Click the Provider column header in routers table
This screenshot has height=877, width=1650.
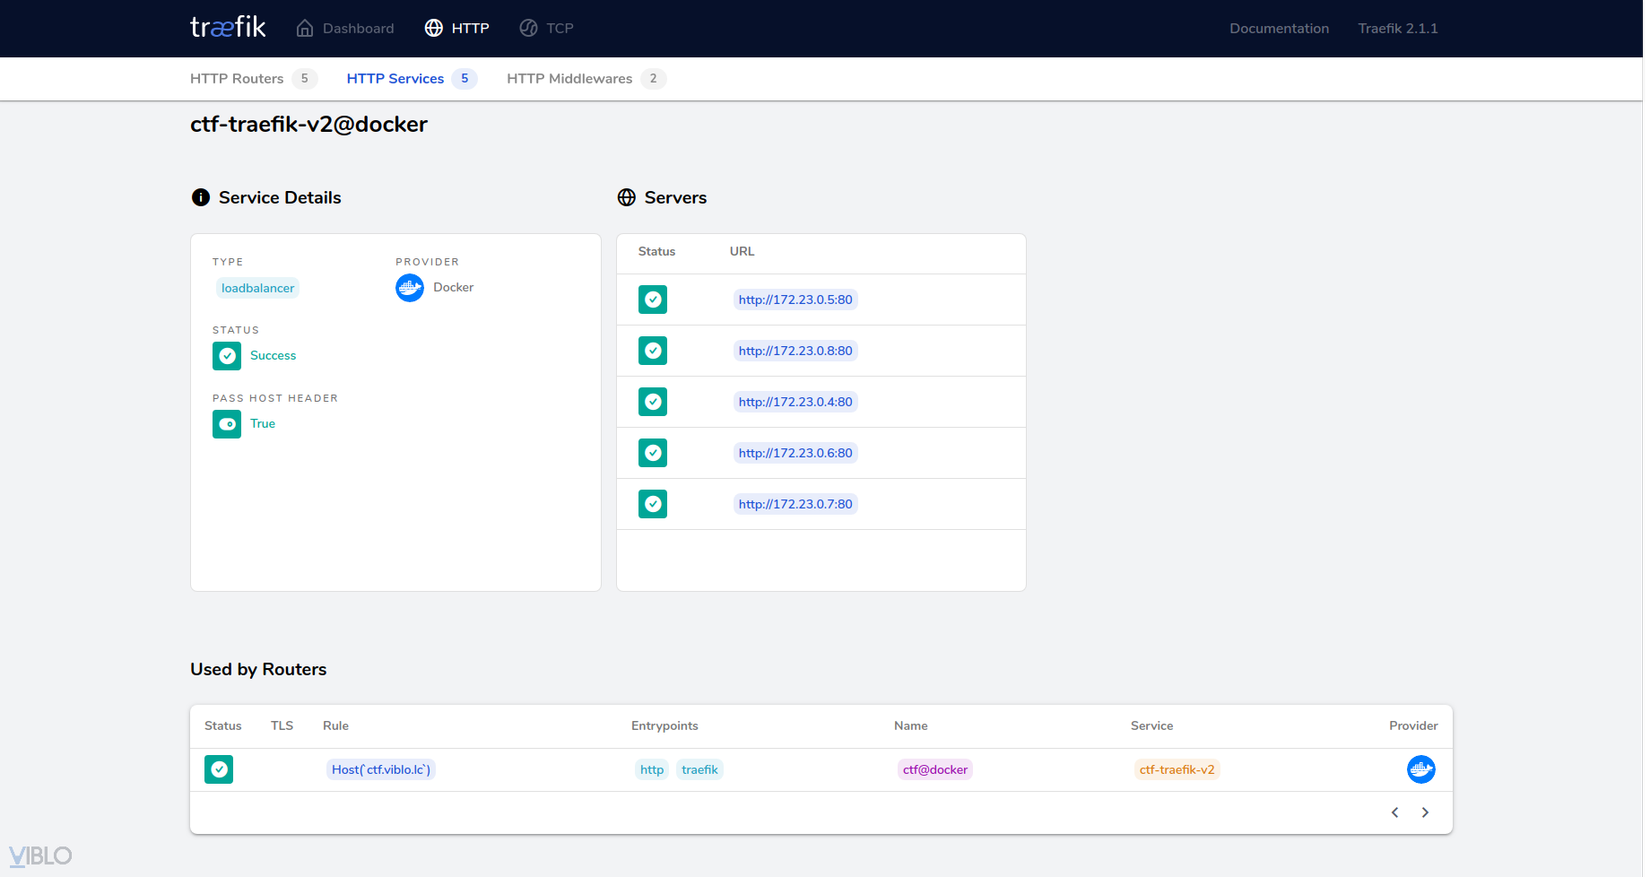pos(1413,726)
